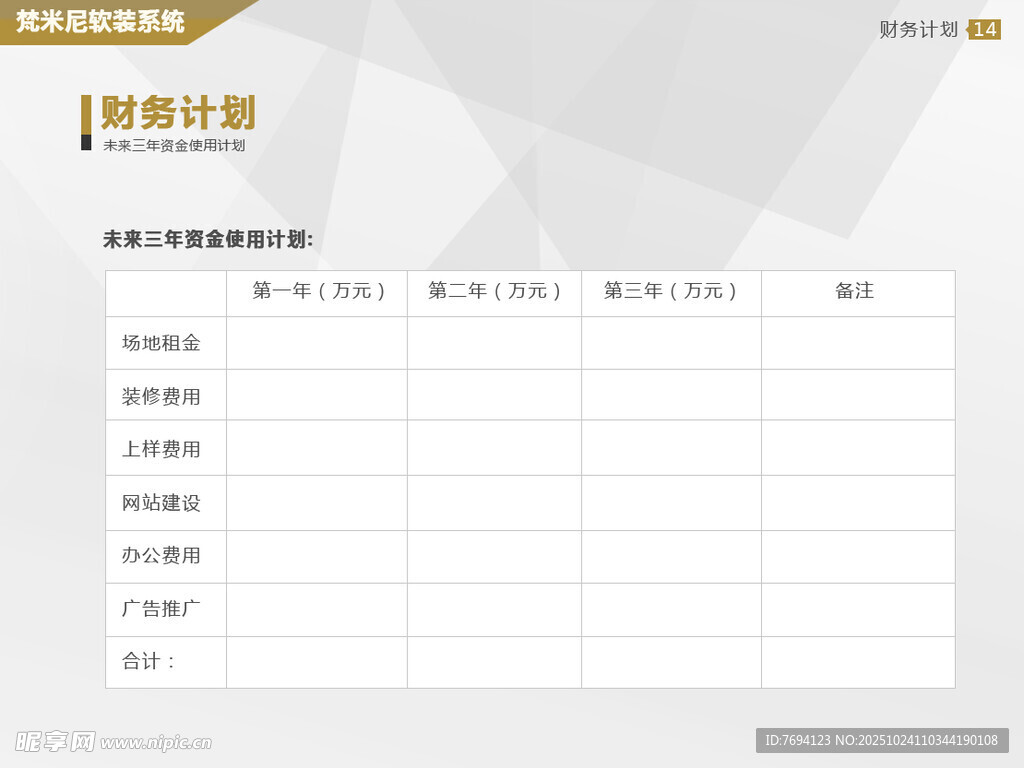Click the 广告推广 备注 empty cell
The image size is (1024, 768).
click(858, 610)
